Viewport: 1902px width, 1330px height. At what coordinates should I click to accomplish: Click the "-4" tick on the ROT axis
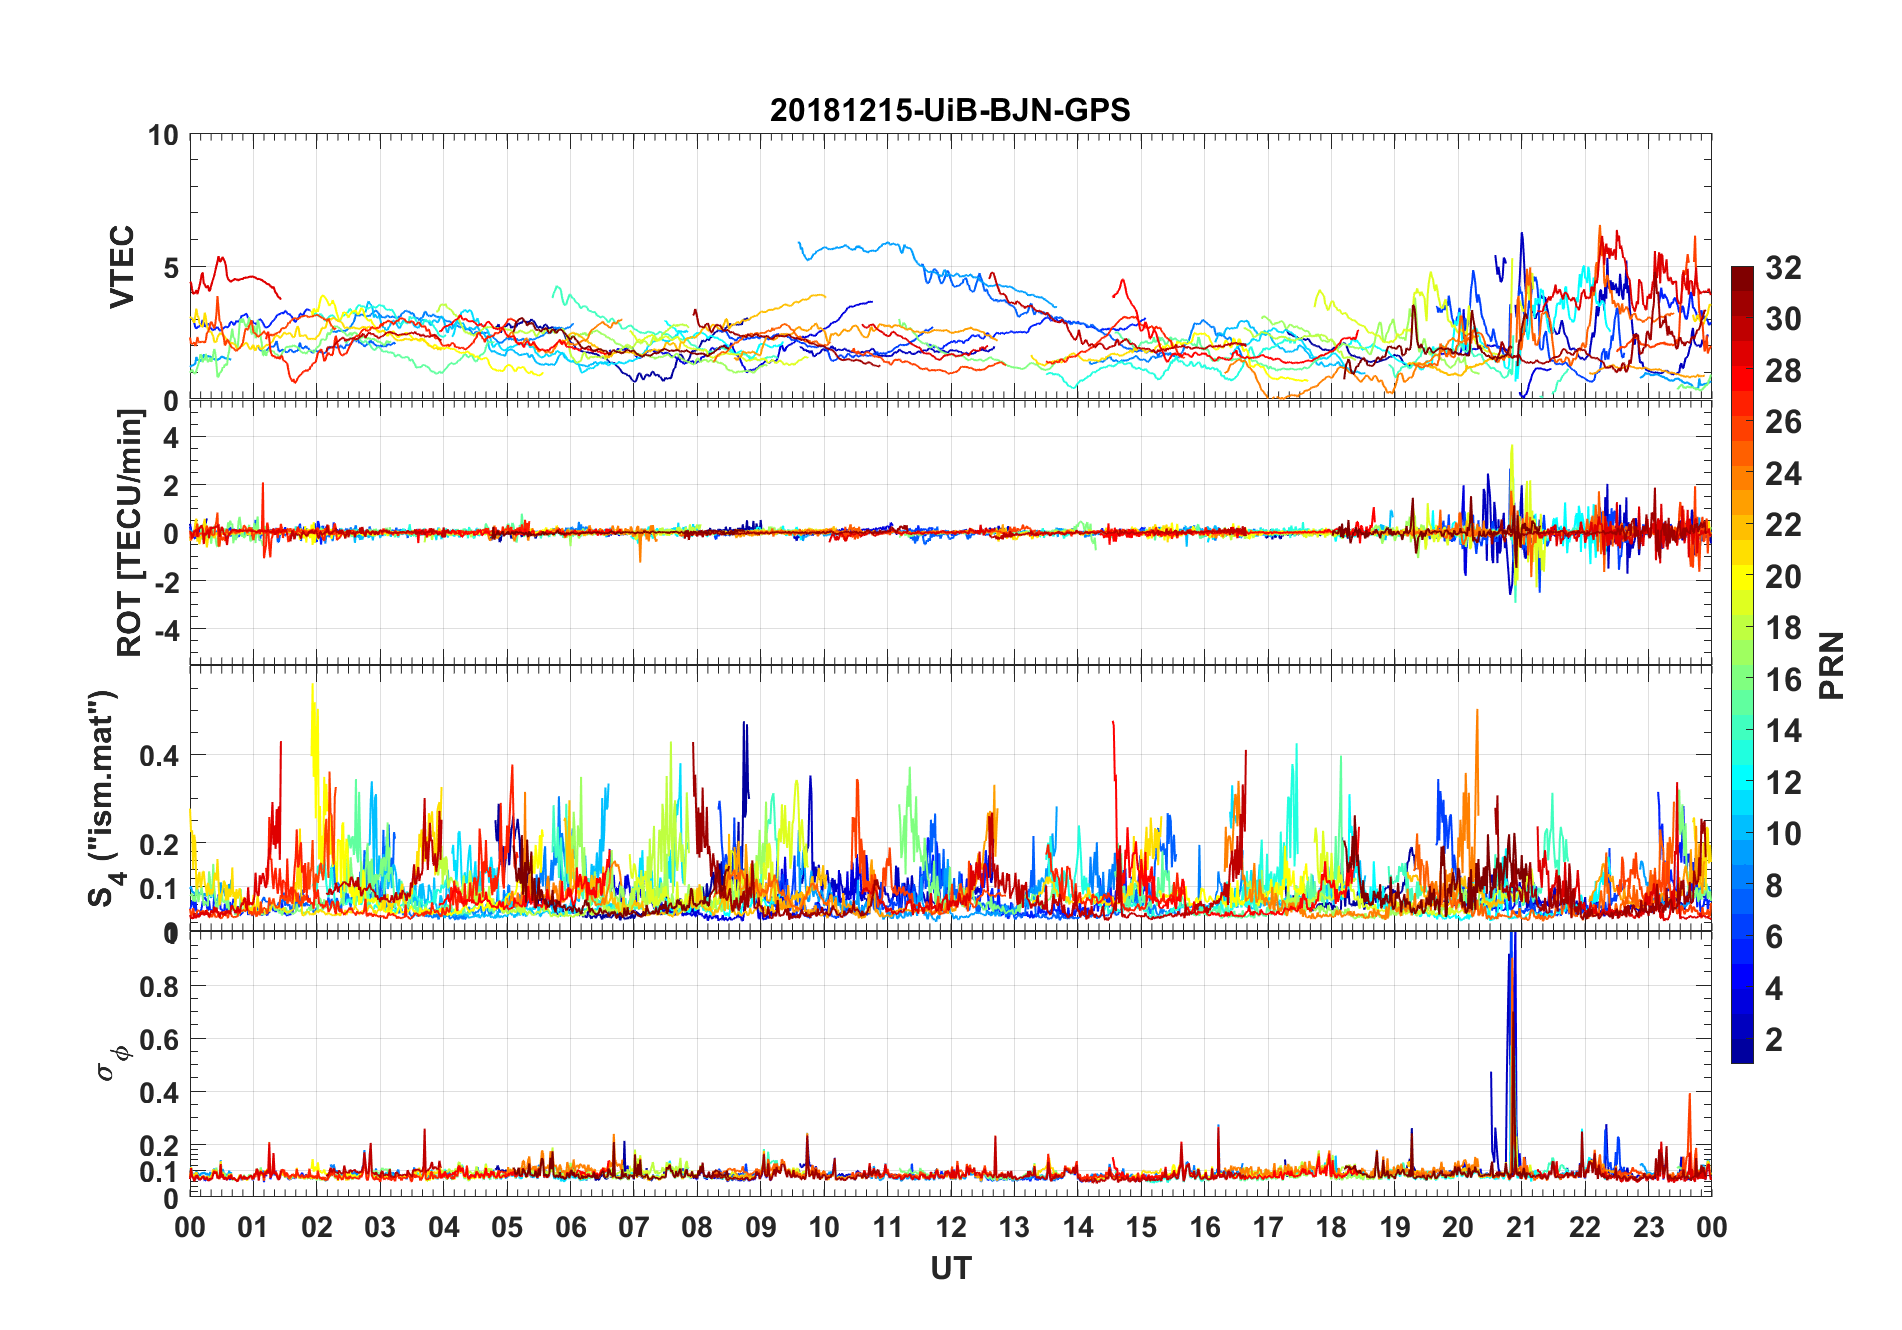166,630
